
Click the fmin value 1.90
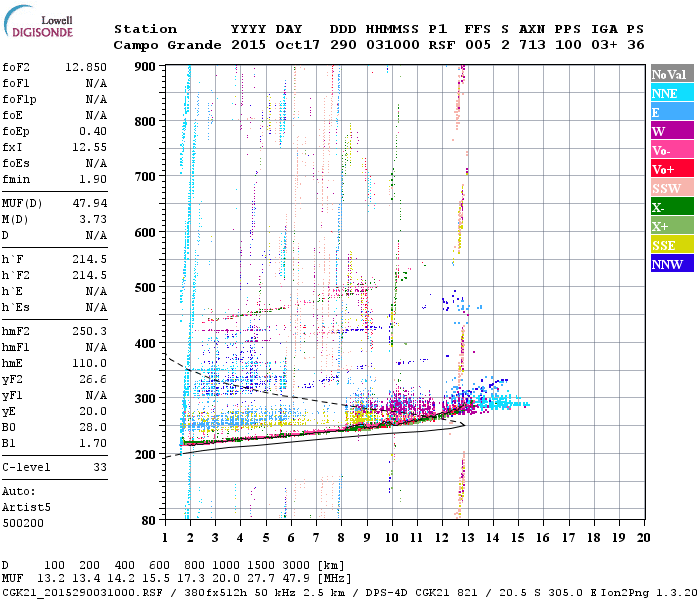point(93,179)
